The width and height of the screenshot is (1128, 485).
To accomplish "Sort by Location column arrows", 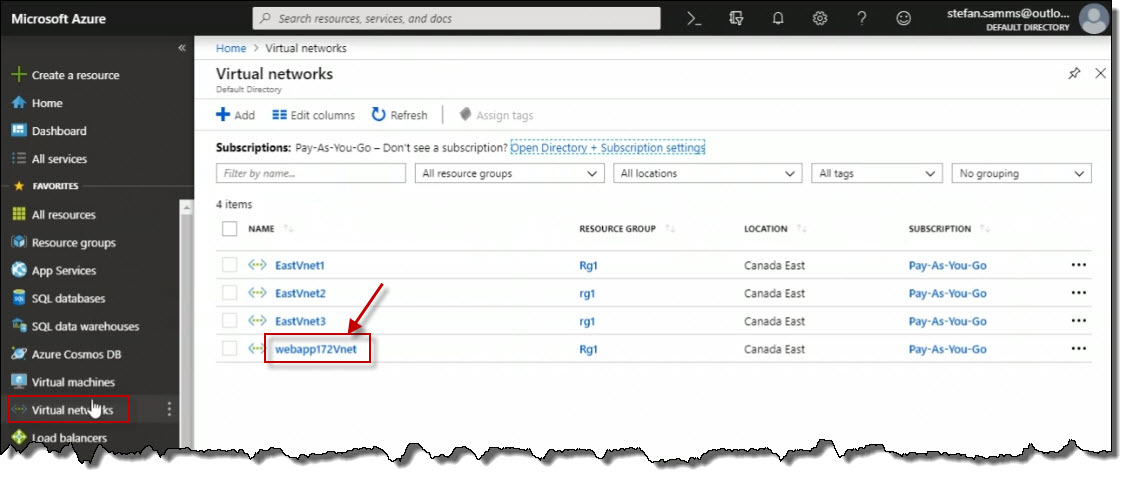I will (x=801, y=229).
